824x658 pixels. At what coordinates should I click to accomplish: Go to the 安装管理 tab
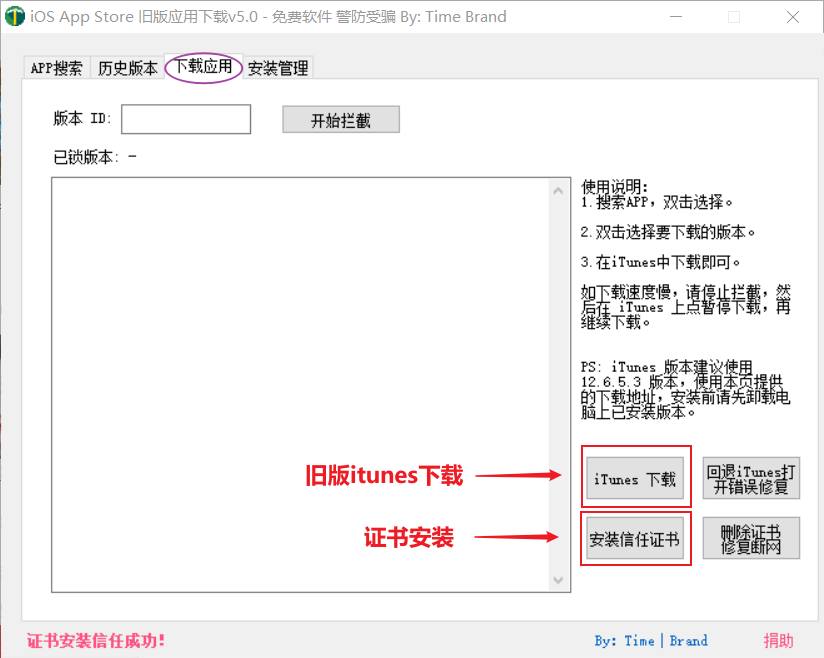point(278,68)
